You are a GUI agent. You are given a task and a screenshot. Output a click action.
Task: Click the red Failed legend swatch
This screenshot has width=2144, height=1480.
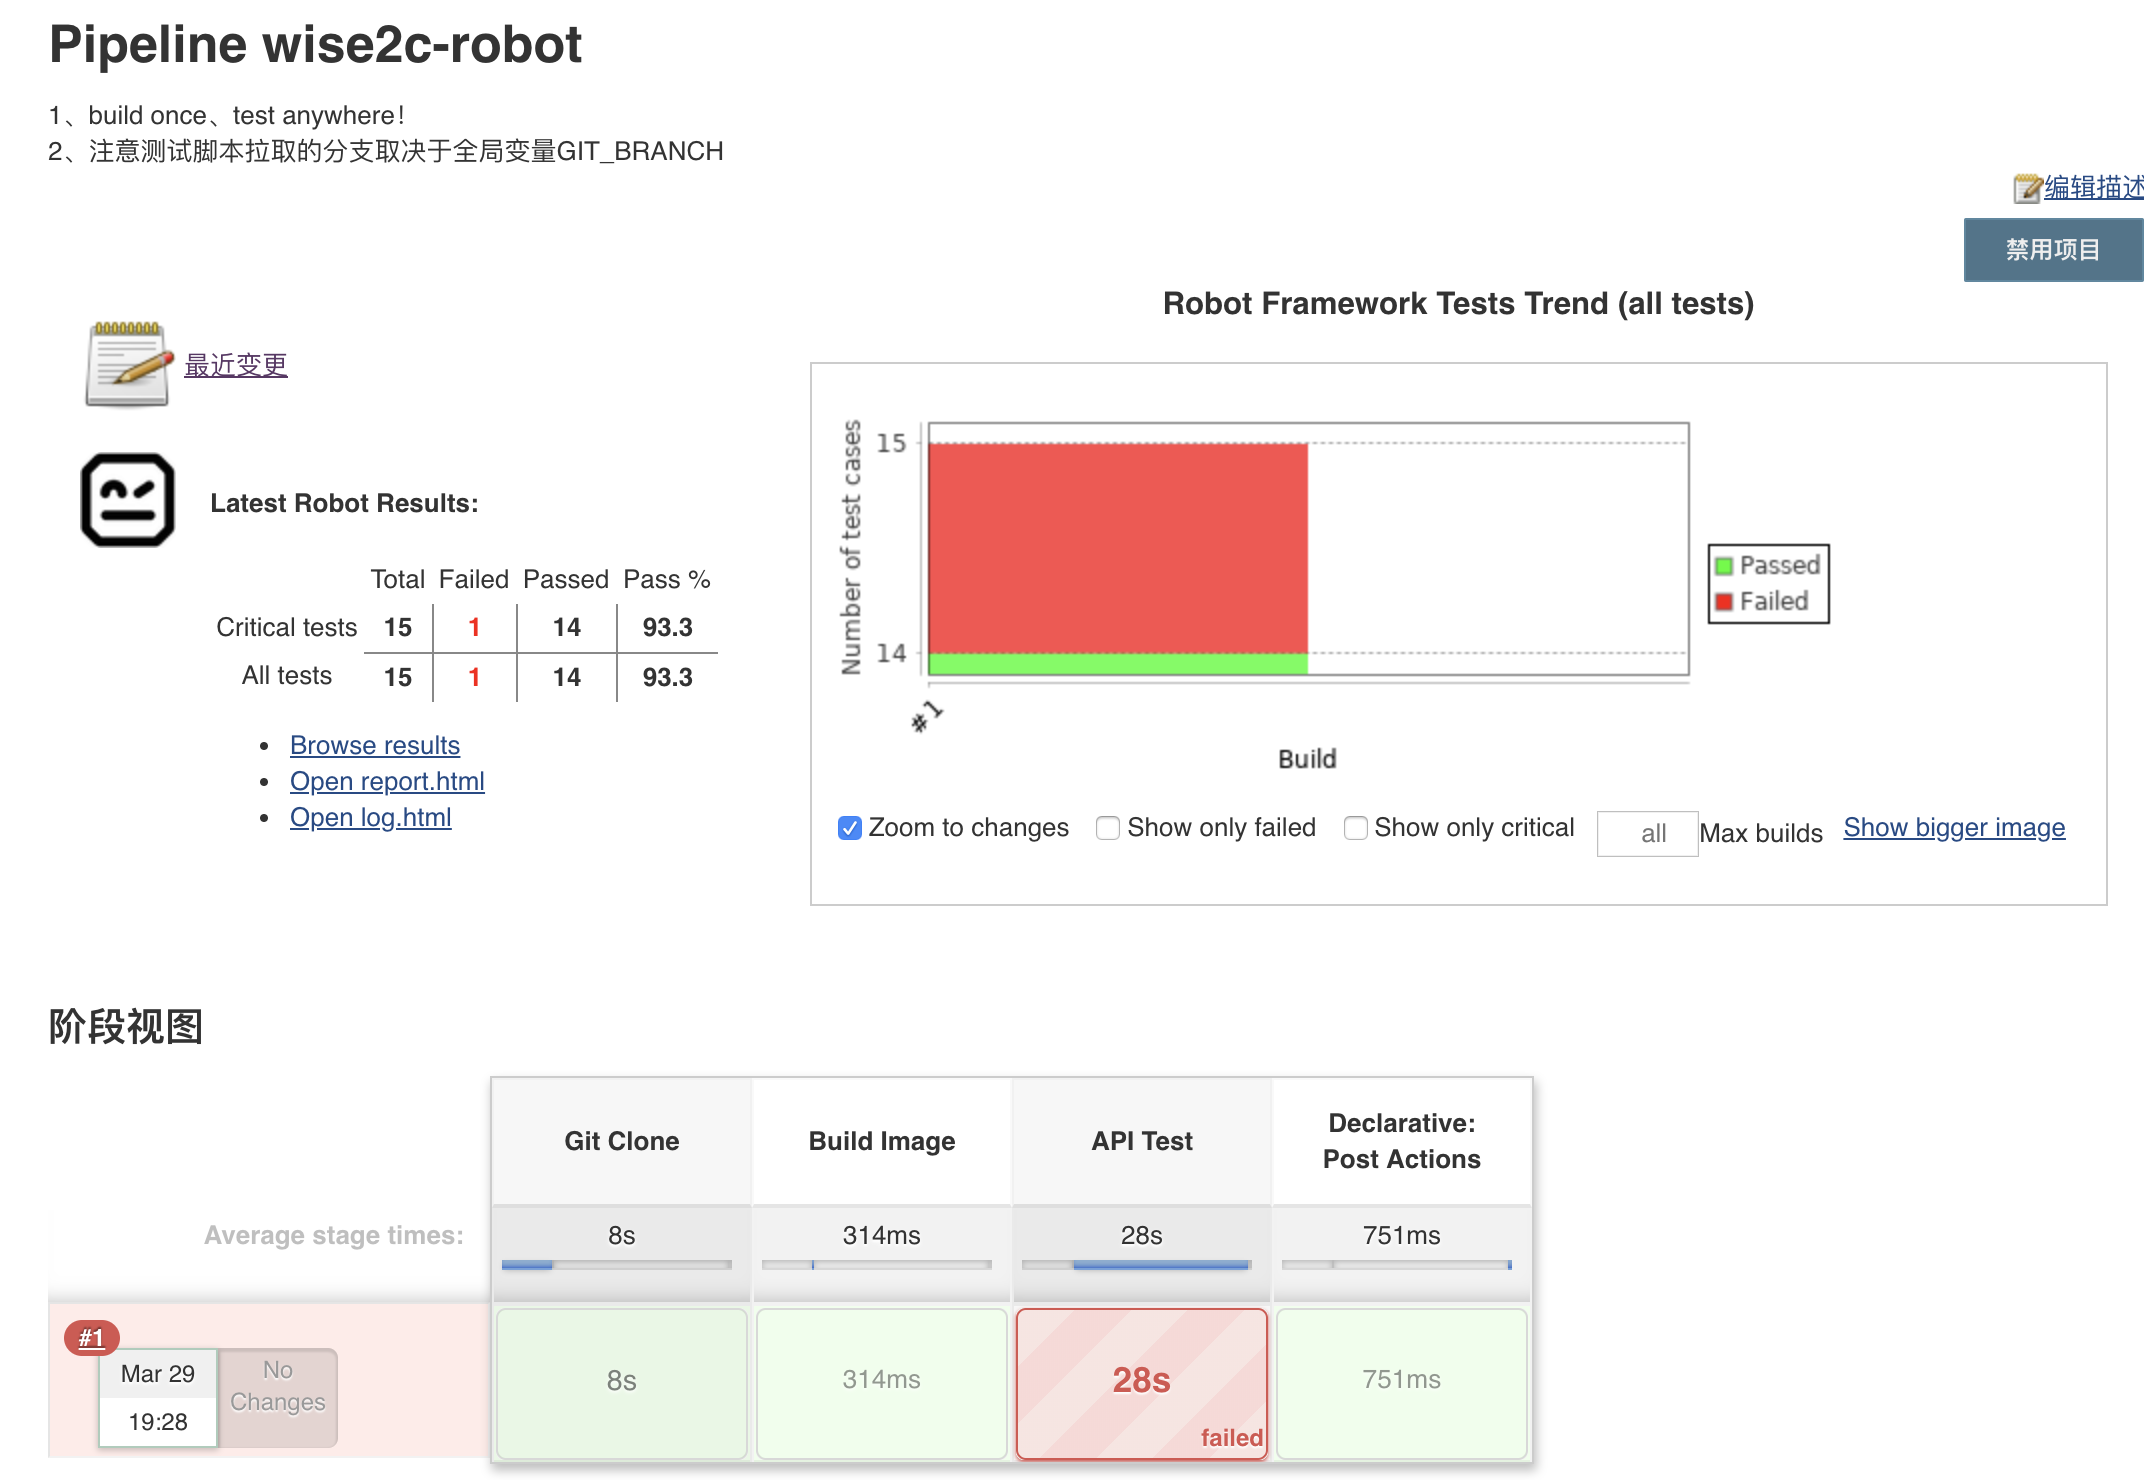click(x=1724, y=602)
